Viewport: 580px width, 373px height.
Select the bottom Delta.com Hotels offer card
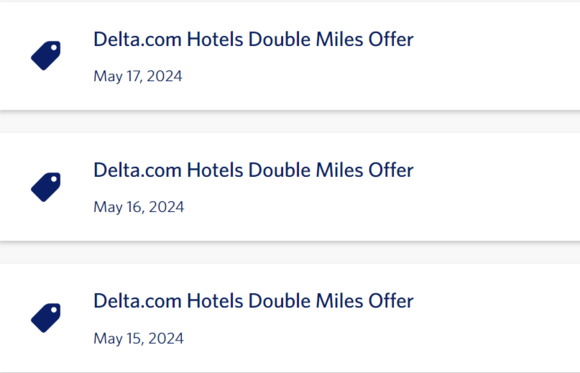click(x=290, y=318)
